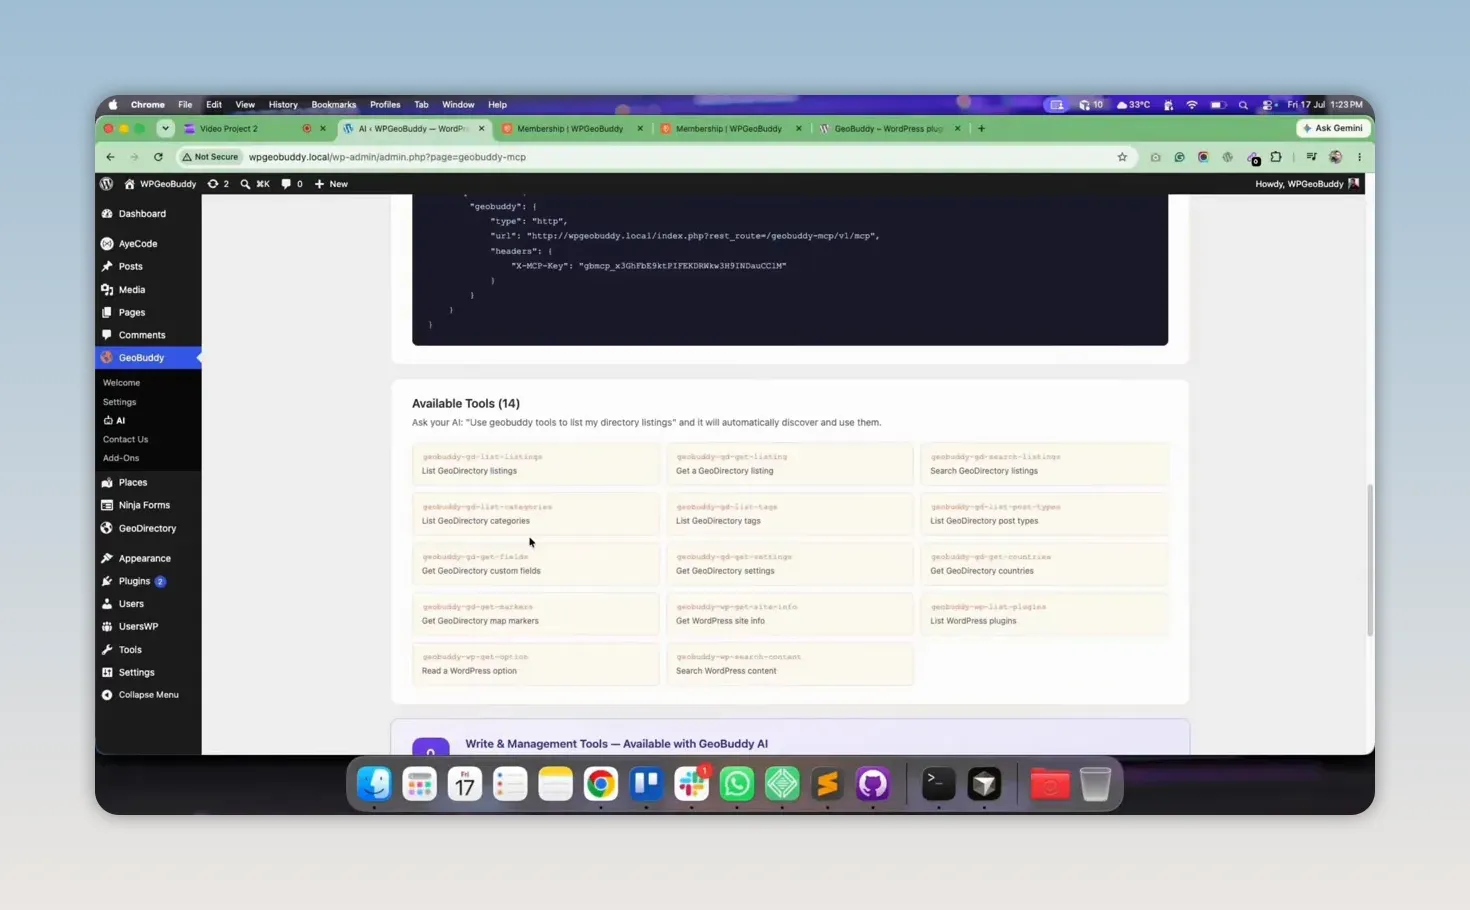The height and width of the screenshot is (910, 1470).
Task: Open the Apple menu
Action: coord(113,104)
